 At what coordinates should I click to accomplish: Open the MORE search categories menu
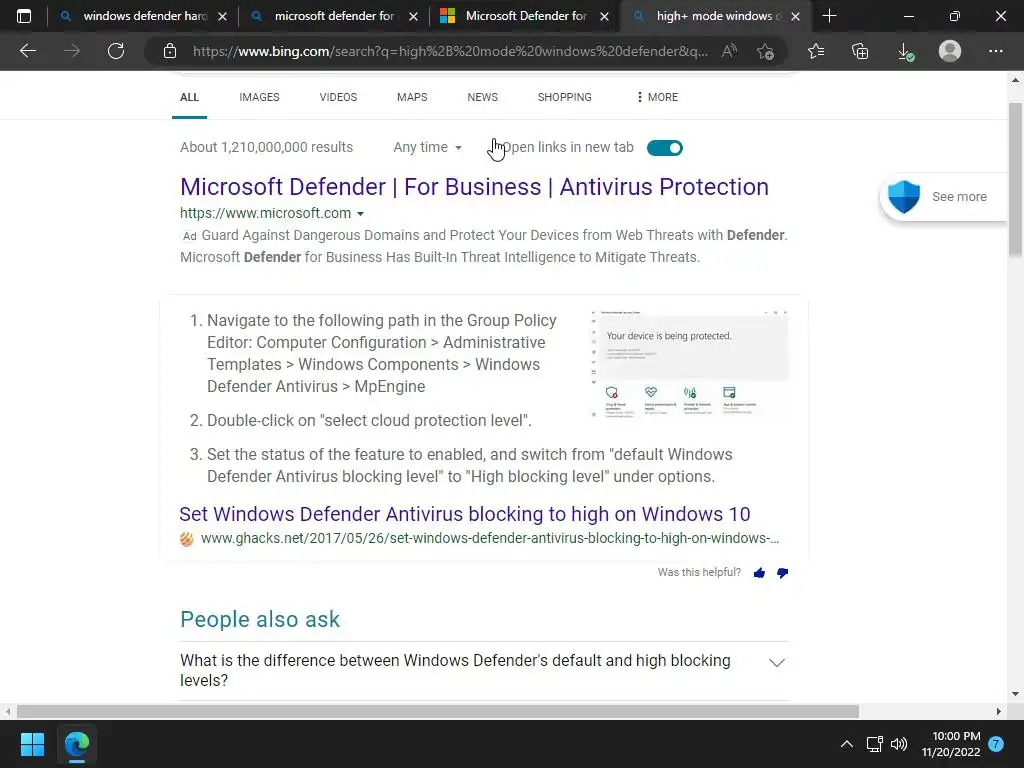click(x=657, y=97)
